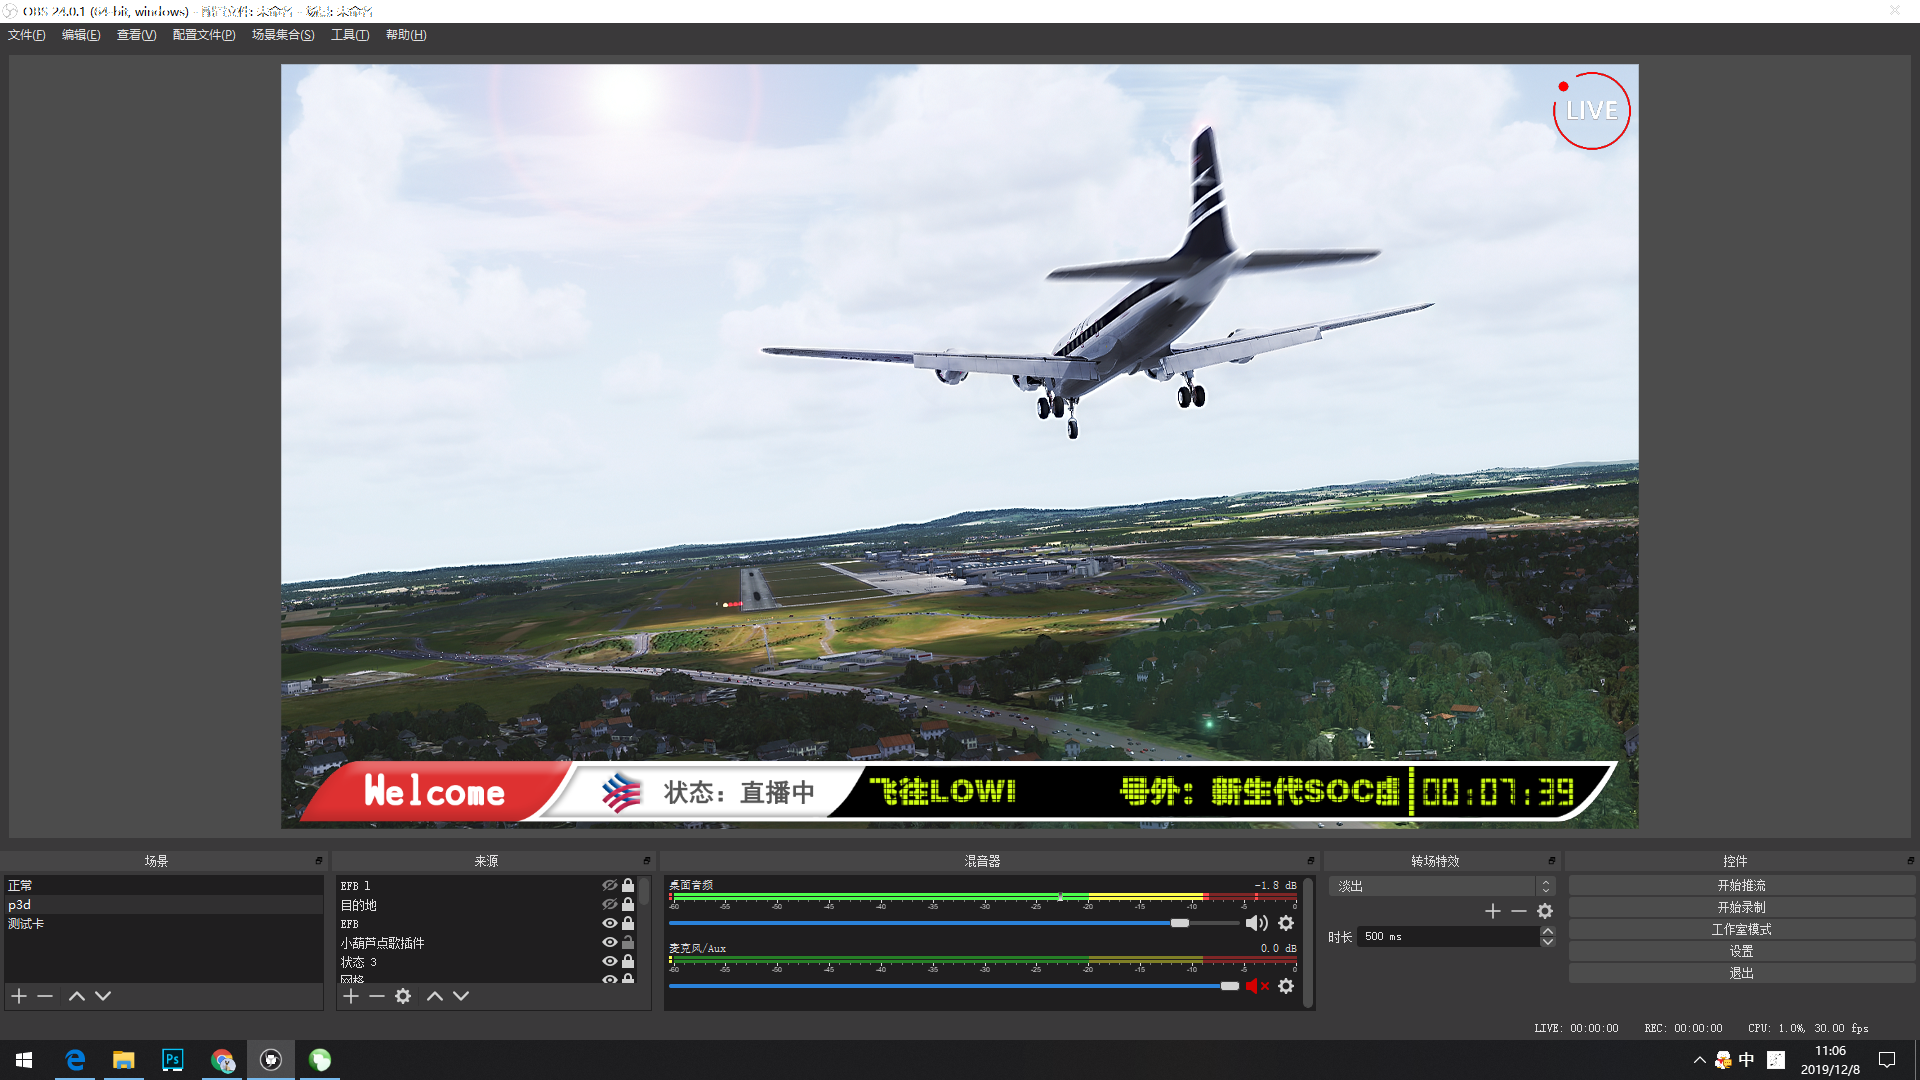Click 开始推流 to start streaming
Screen dimensions: 1920x1080
1741,885
